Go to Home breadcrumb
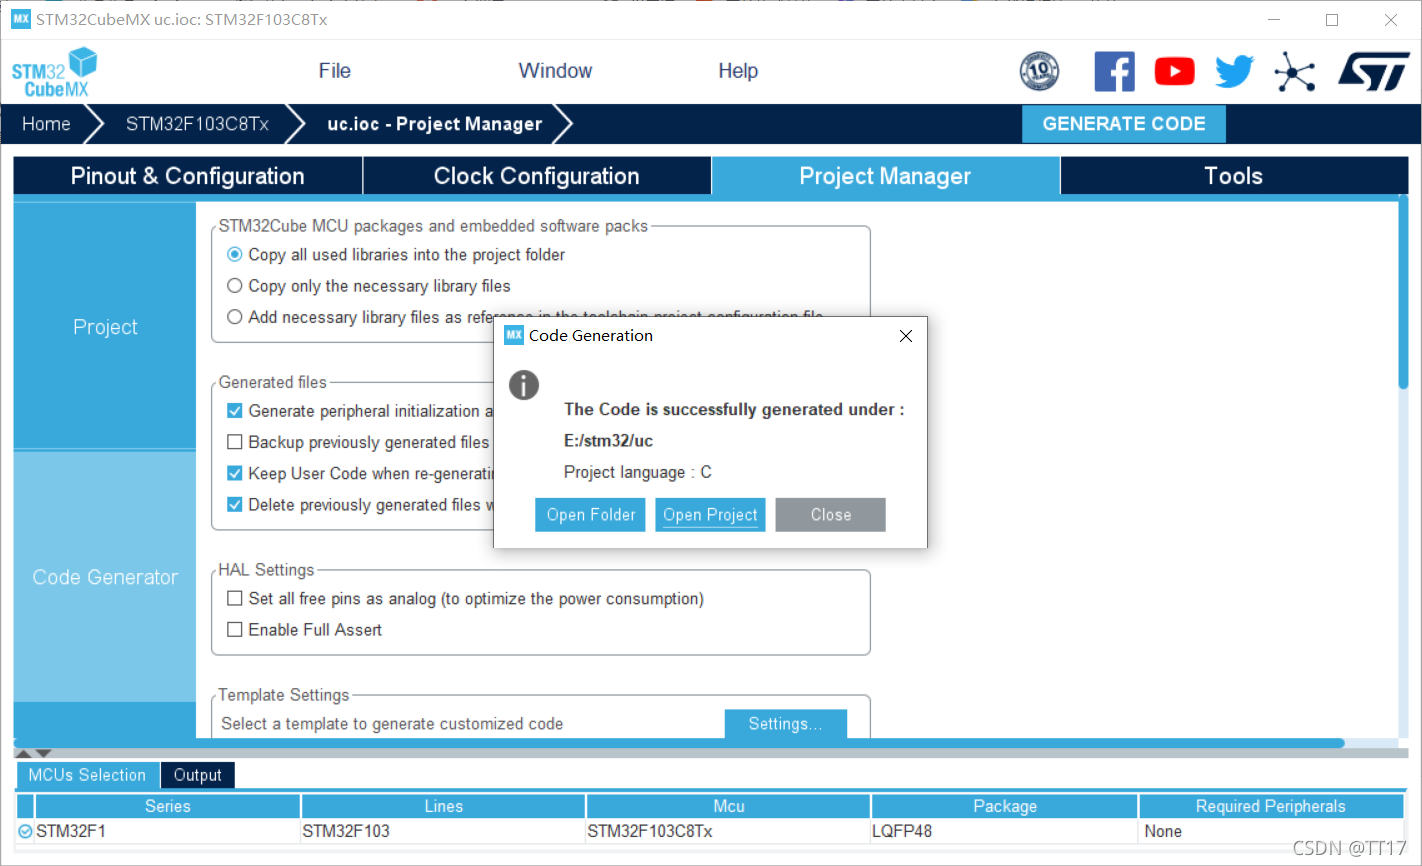The width and height of the screenshot is (1422, 866). click(x=46, y=124)
